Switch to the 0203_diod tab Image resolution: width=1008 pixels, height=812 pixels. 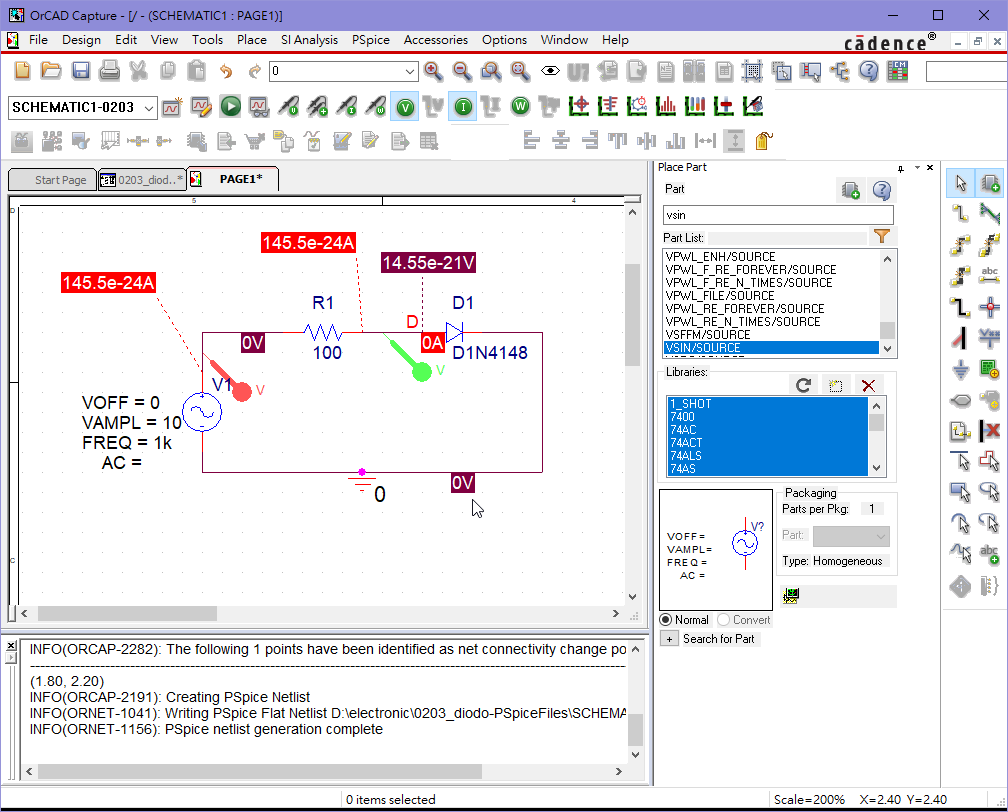tap(142, 180)
